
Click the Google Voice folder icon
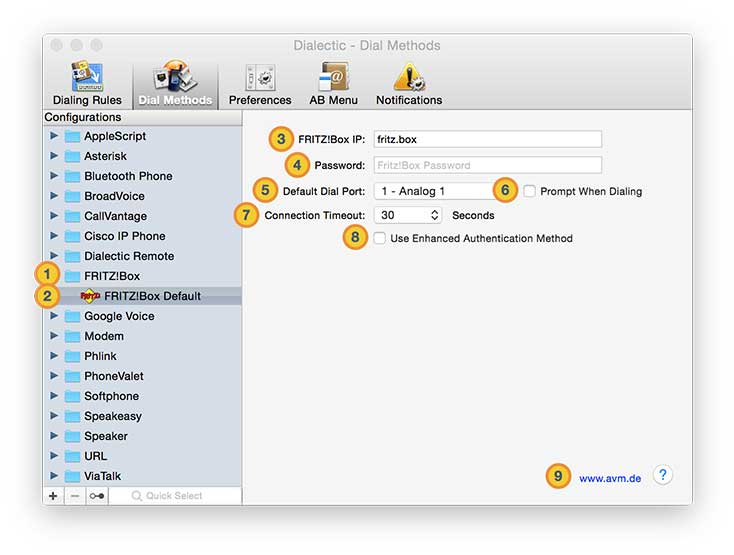pos(72,316)
